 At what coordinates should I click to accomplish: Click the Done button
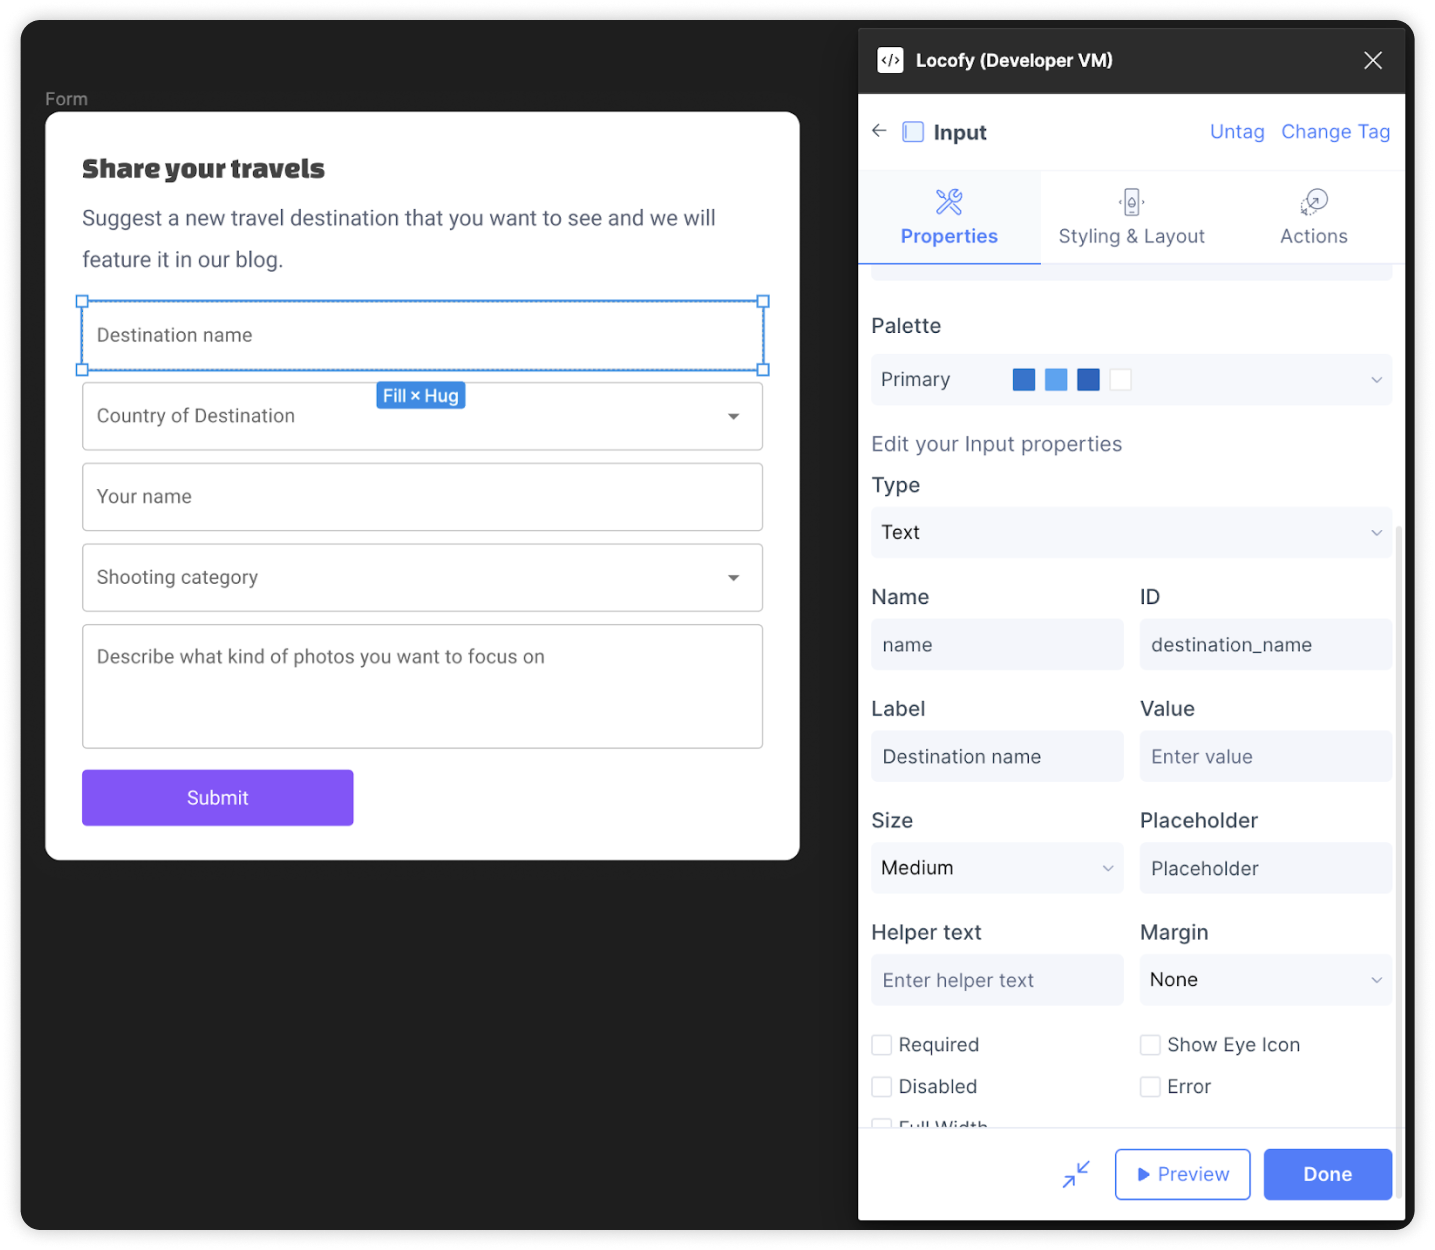[1327, 1174]
